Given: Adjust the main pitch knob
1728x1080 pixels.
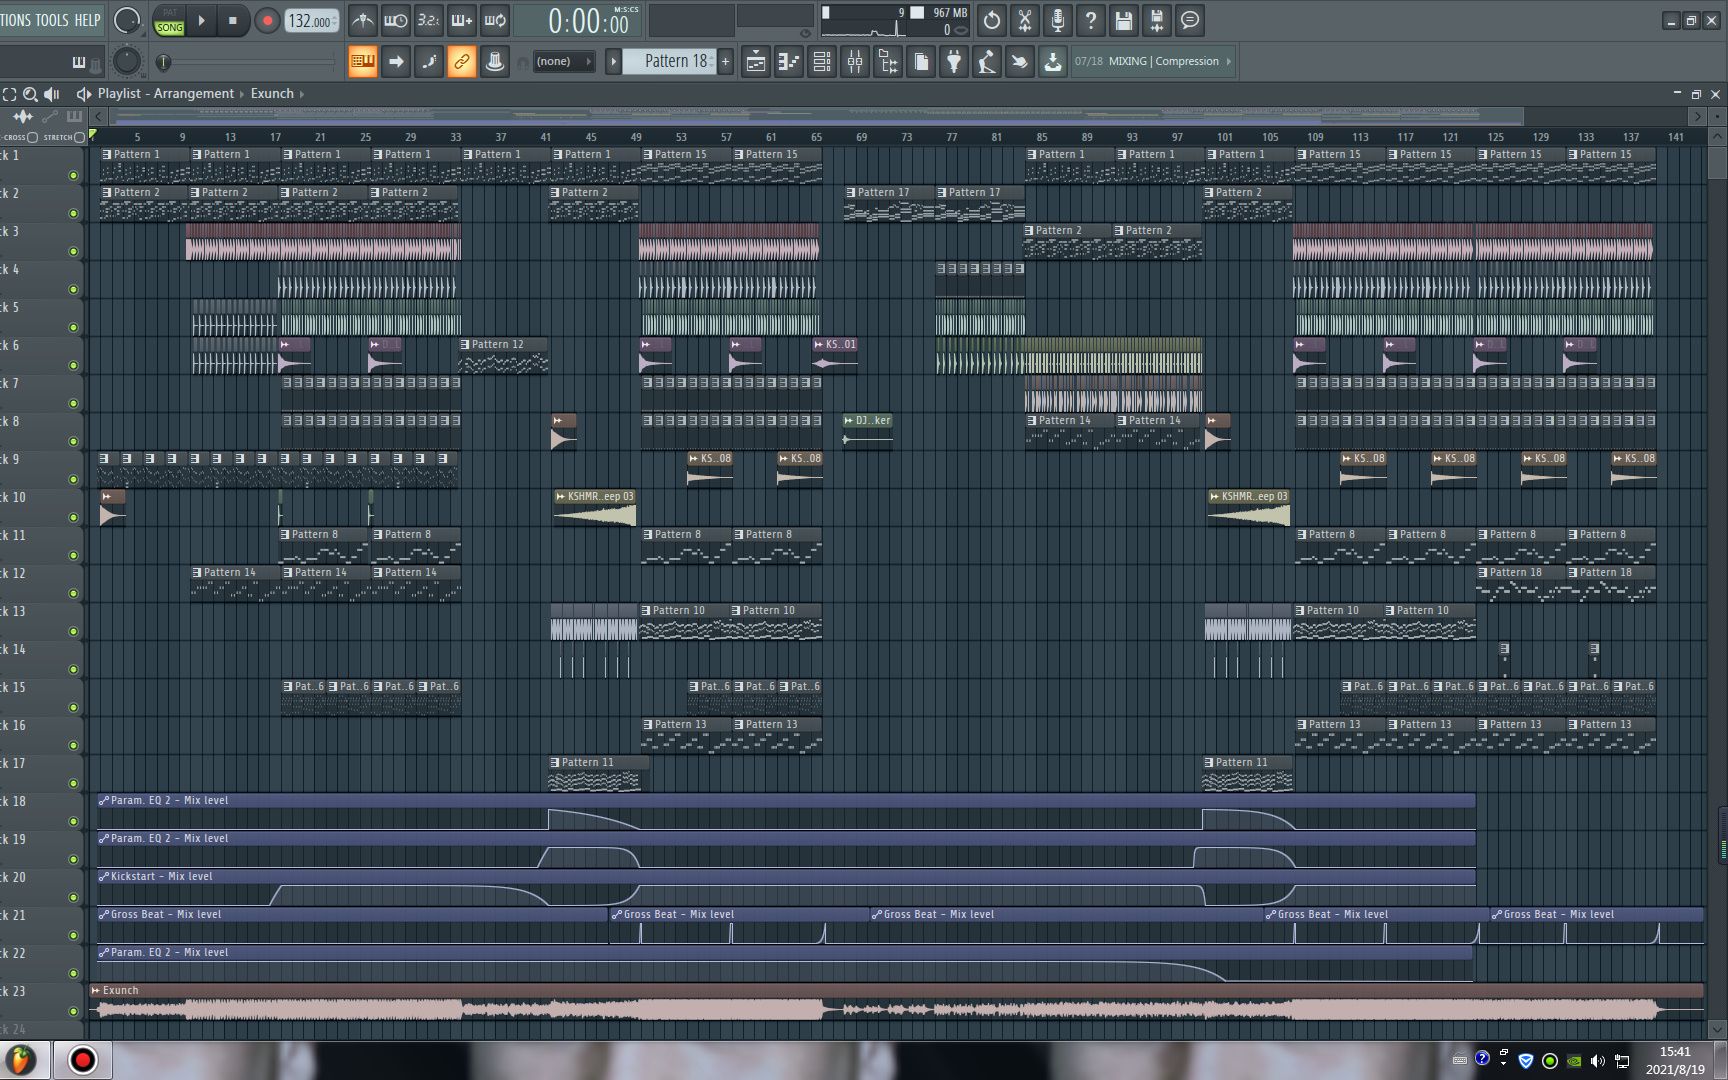Looking at the screenshot, I should 126,61.
